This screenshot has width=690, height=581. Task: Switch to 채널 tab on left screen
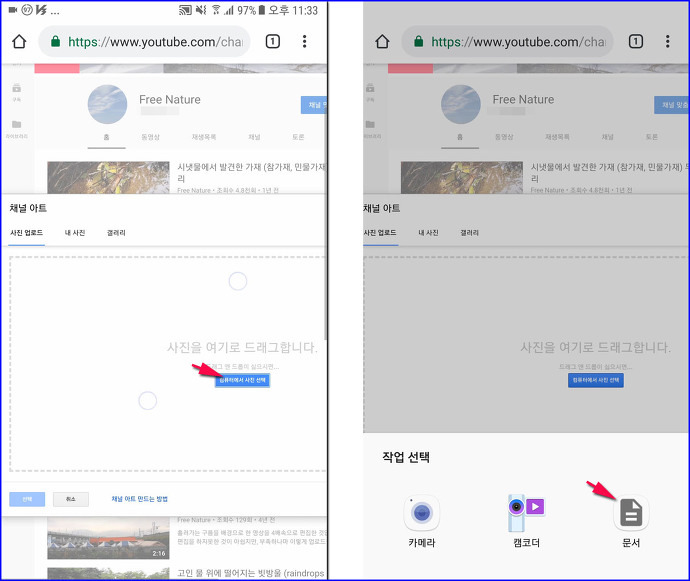point(254,137)
